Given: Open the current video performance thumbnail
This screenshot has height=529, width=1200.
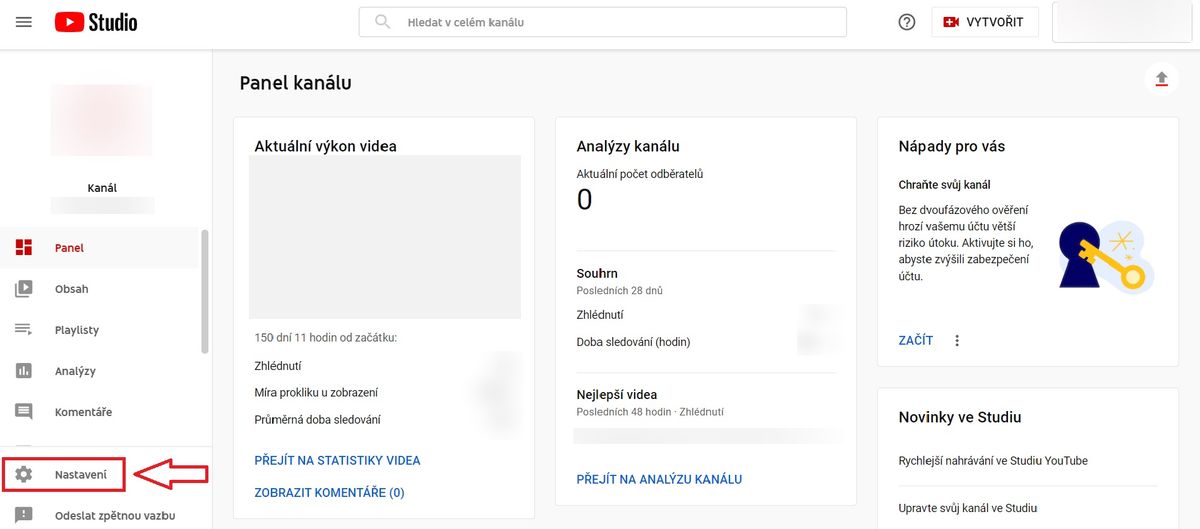Looking at the screenshot, I should pos(385,236).
